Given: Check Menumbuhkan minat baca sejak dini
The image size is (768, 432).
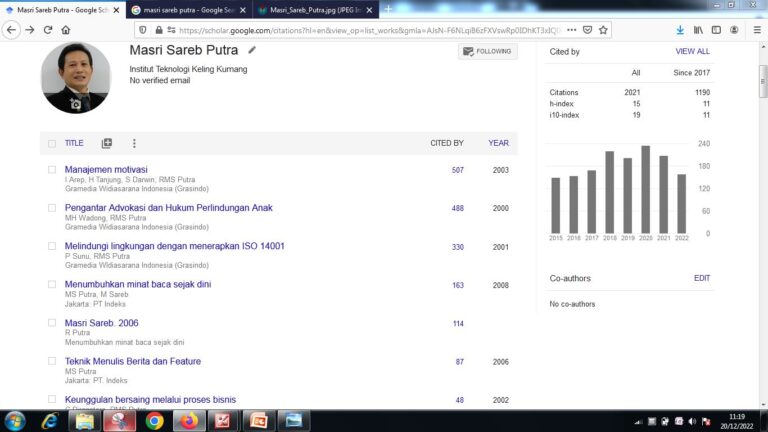Looking at the screenshot, I should (x=52, y=284).
